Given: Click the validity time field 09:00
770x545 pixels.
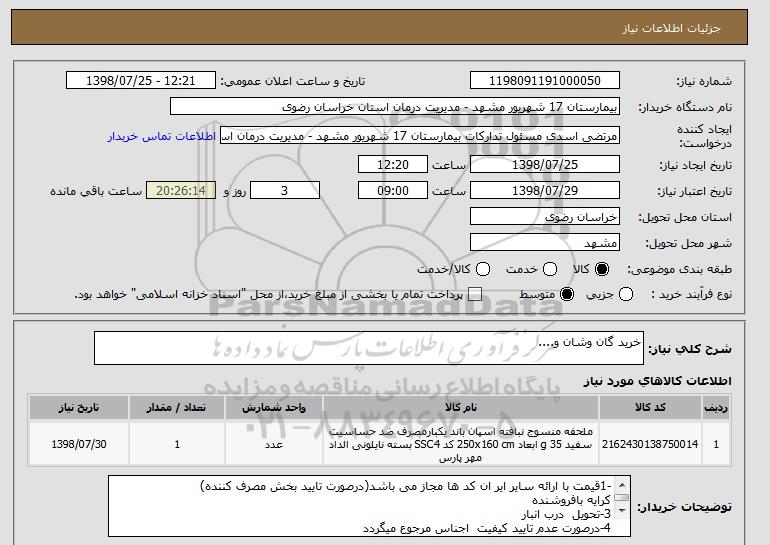Looking at the screenshot, I should tap(393, 190).
